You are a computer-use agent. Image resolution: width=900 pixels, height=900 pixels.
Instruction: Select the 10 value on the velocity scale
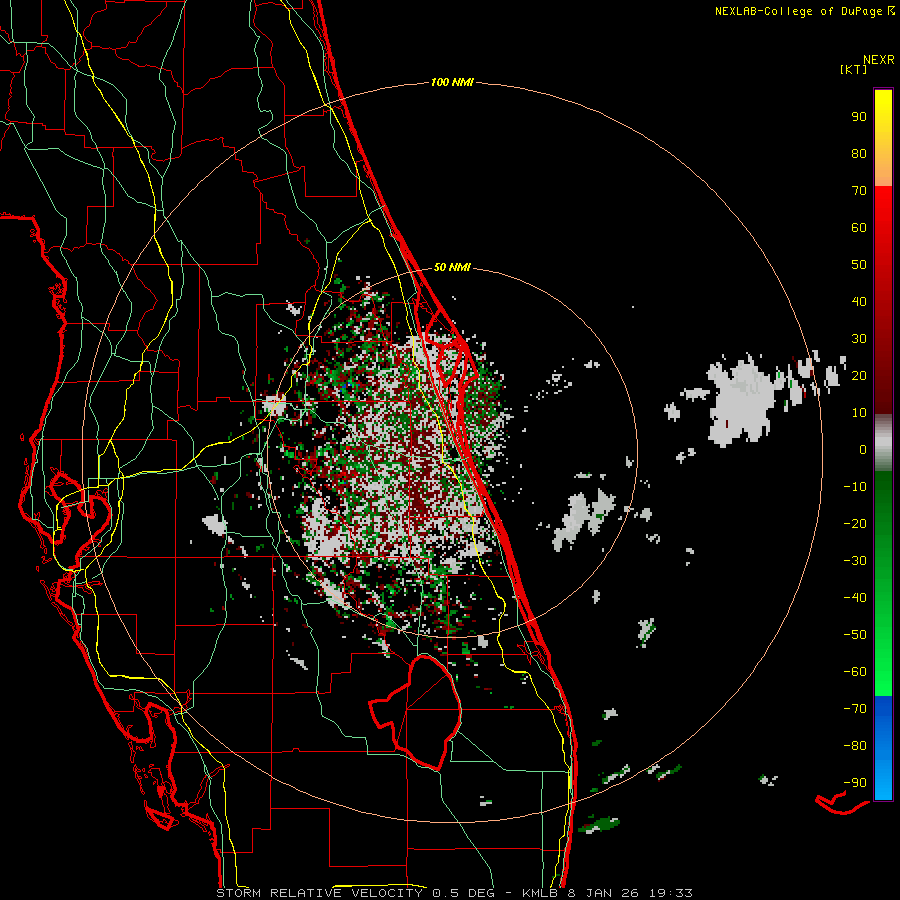click(x=859, y=413)
